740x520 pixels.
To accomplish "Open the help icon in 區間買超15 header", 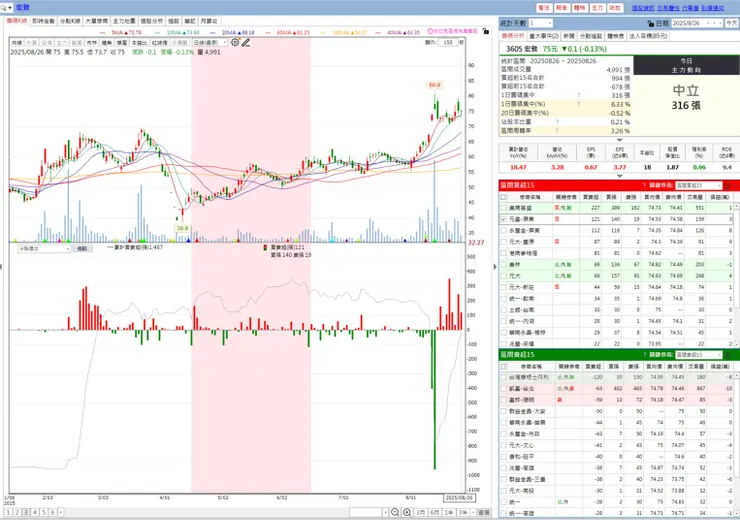I will (644, 185).
